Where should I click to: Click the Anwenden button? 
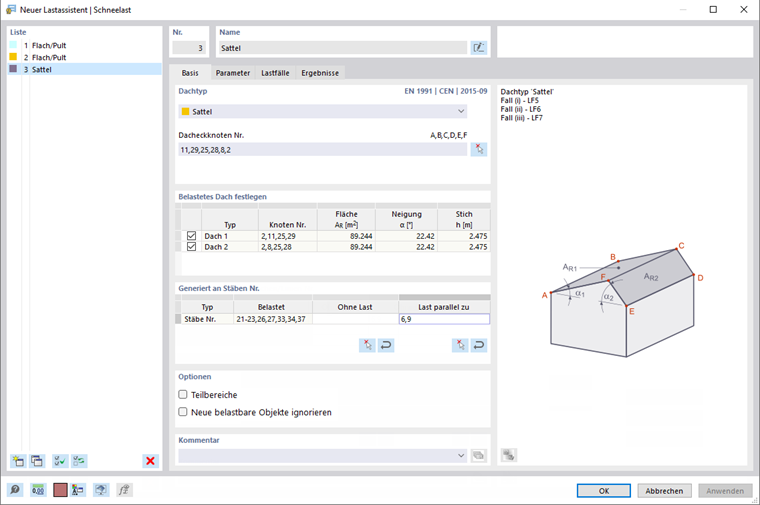tap(725, 491)
